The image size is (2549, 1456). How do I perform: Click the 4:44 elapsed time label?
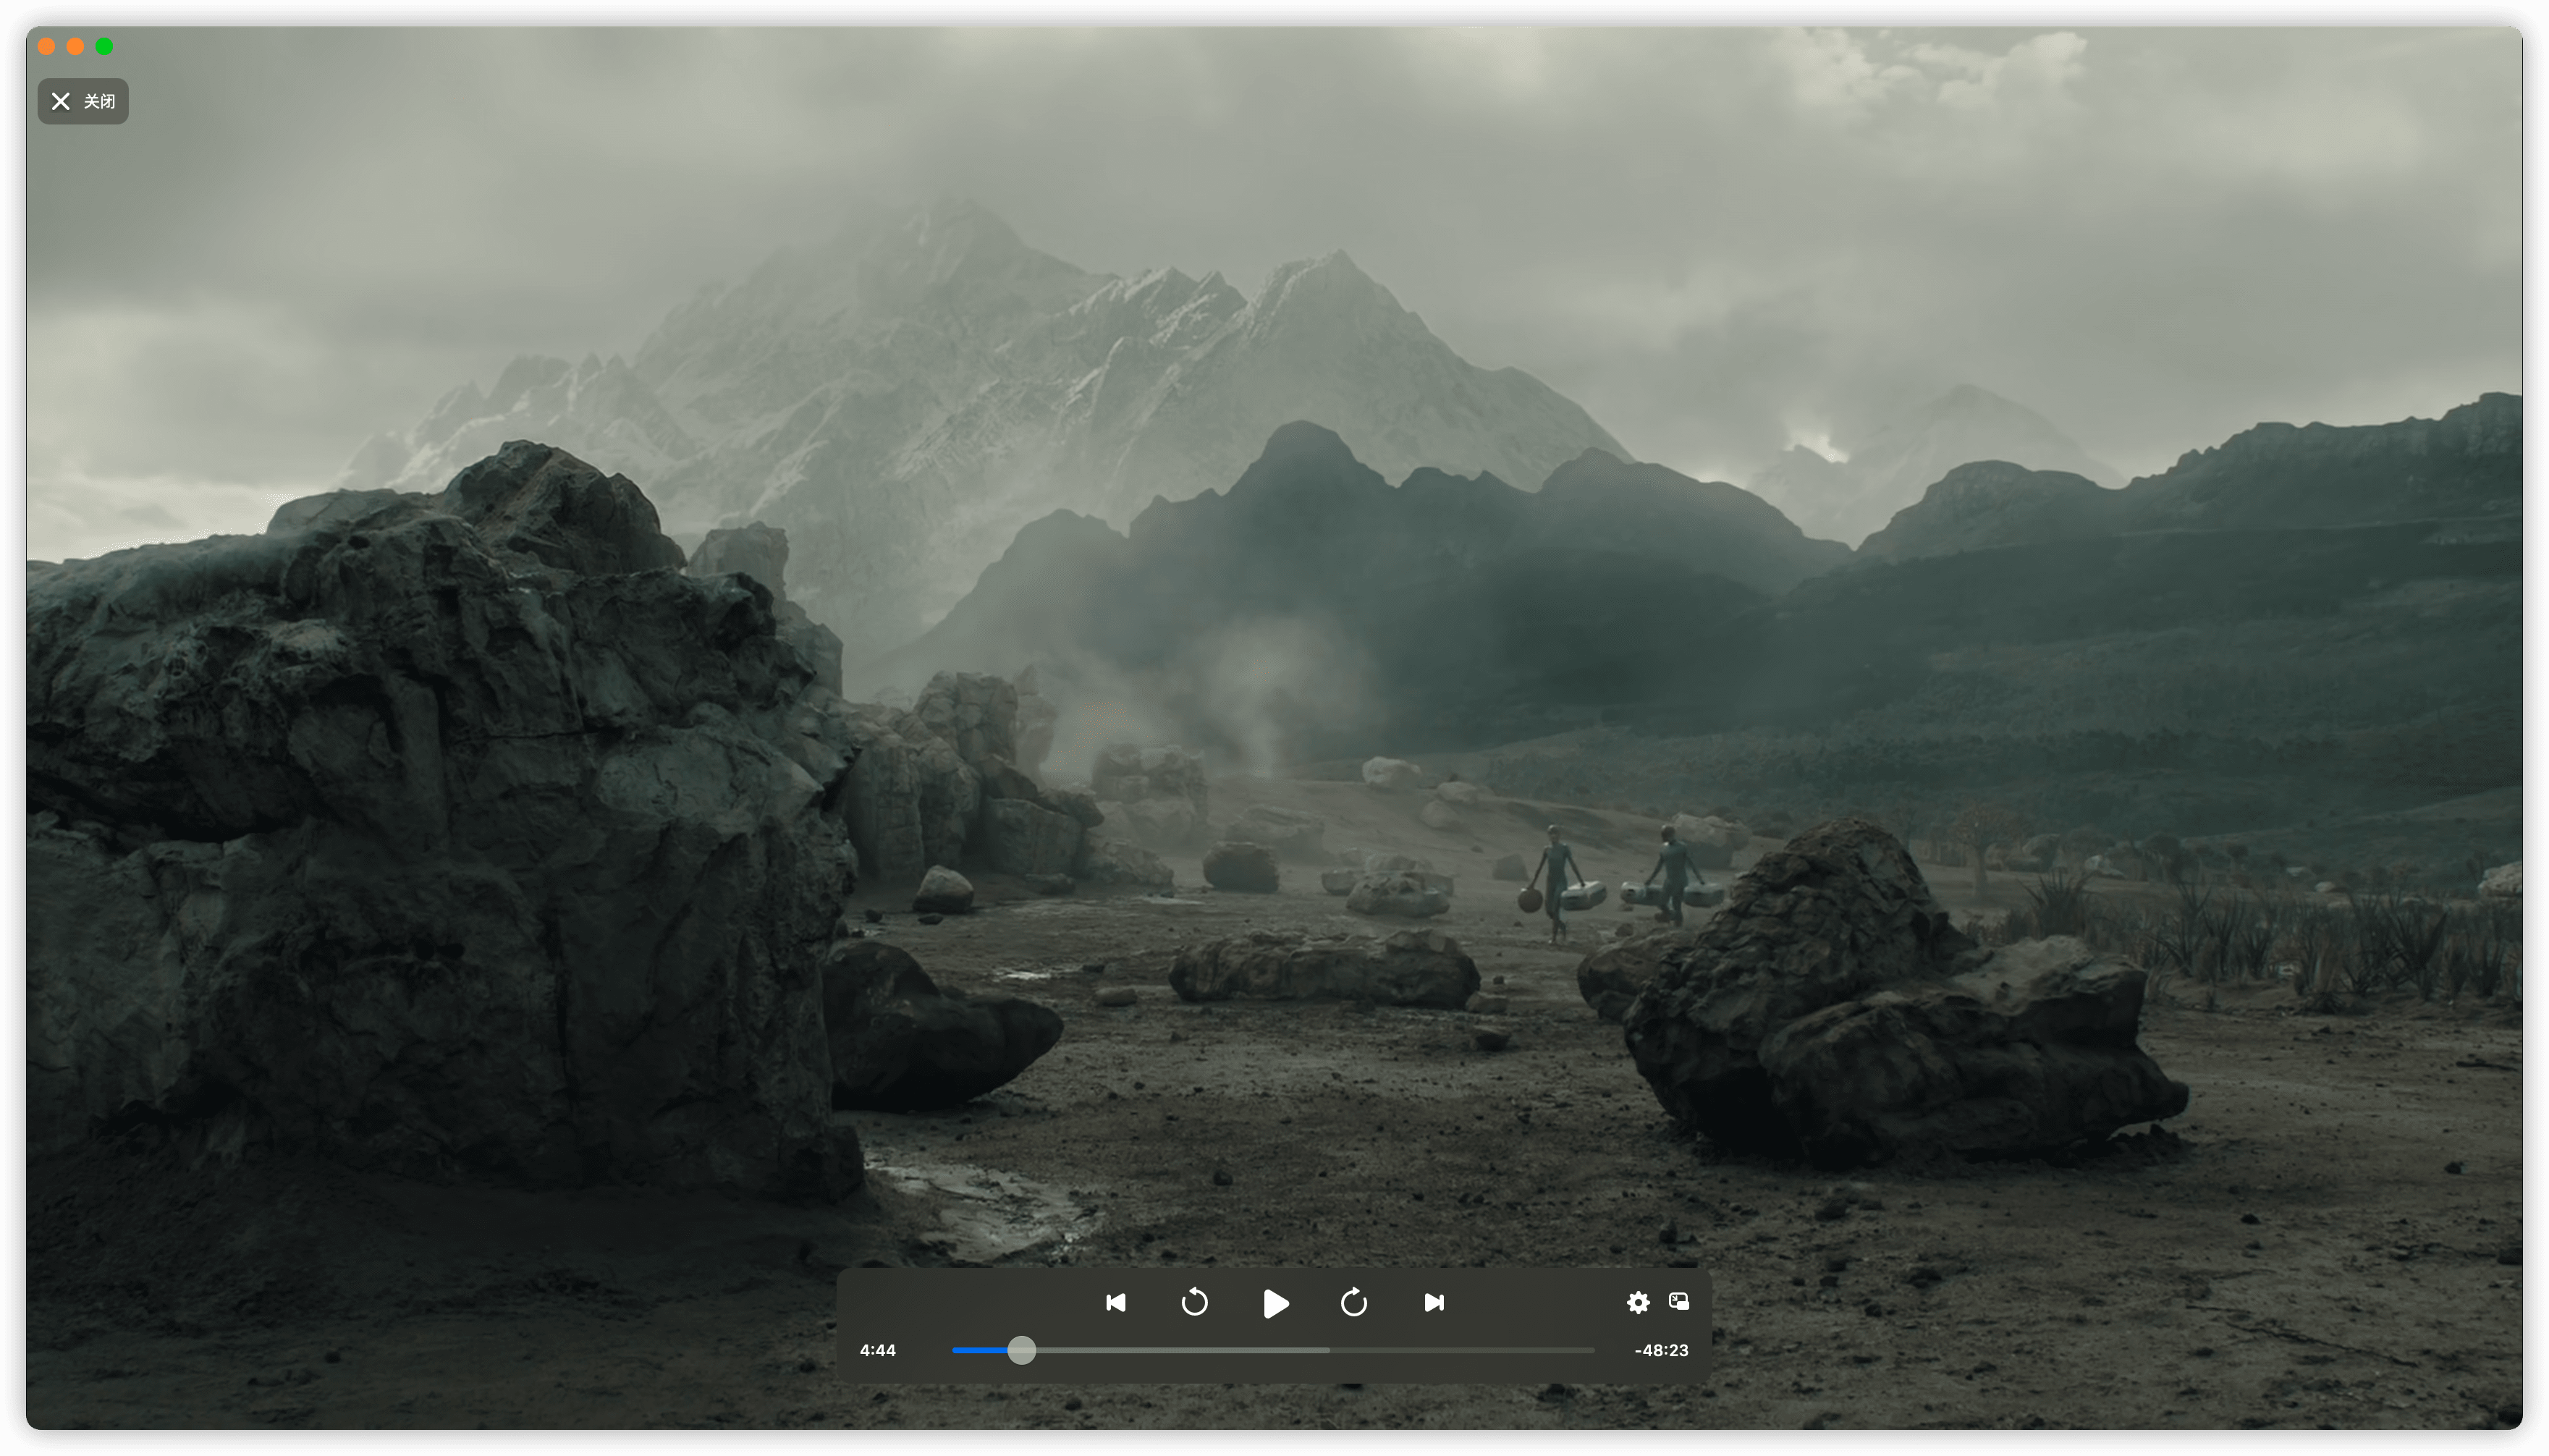tap(877, 1350)
